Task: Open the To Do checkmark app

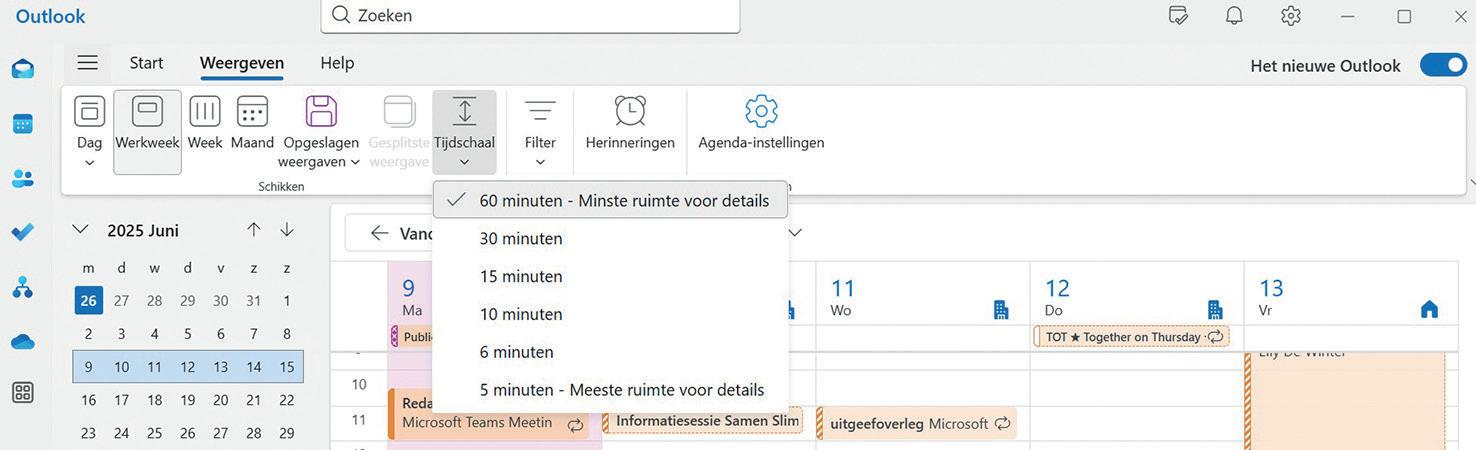Action: click(22, 232)
